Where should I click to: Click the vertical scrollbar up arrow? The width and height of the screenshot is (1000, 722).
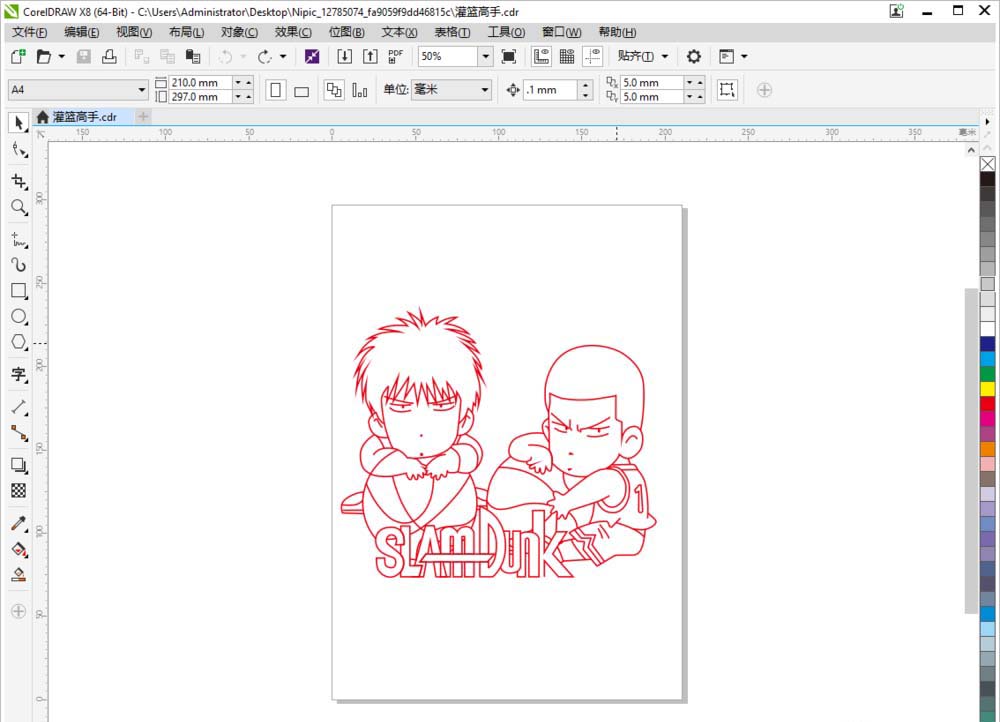tap(971, 151)
